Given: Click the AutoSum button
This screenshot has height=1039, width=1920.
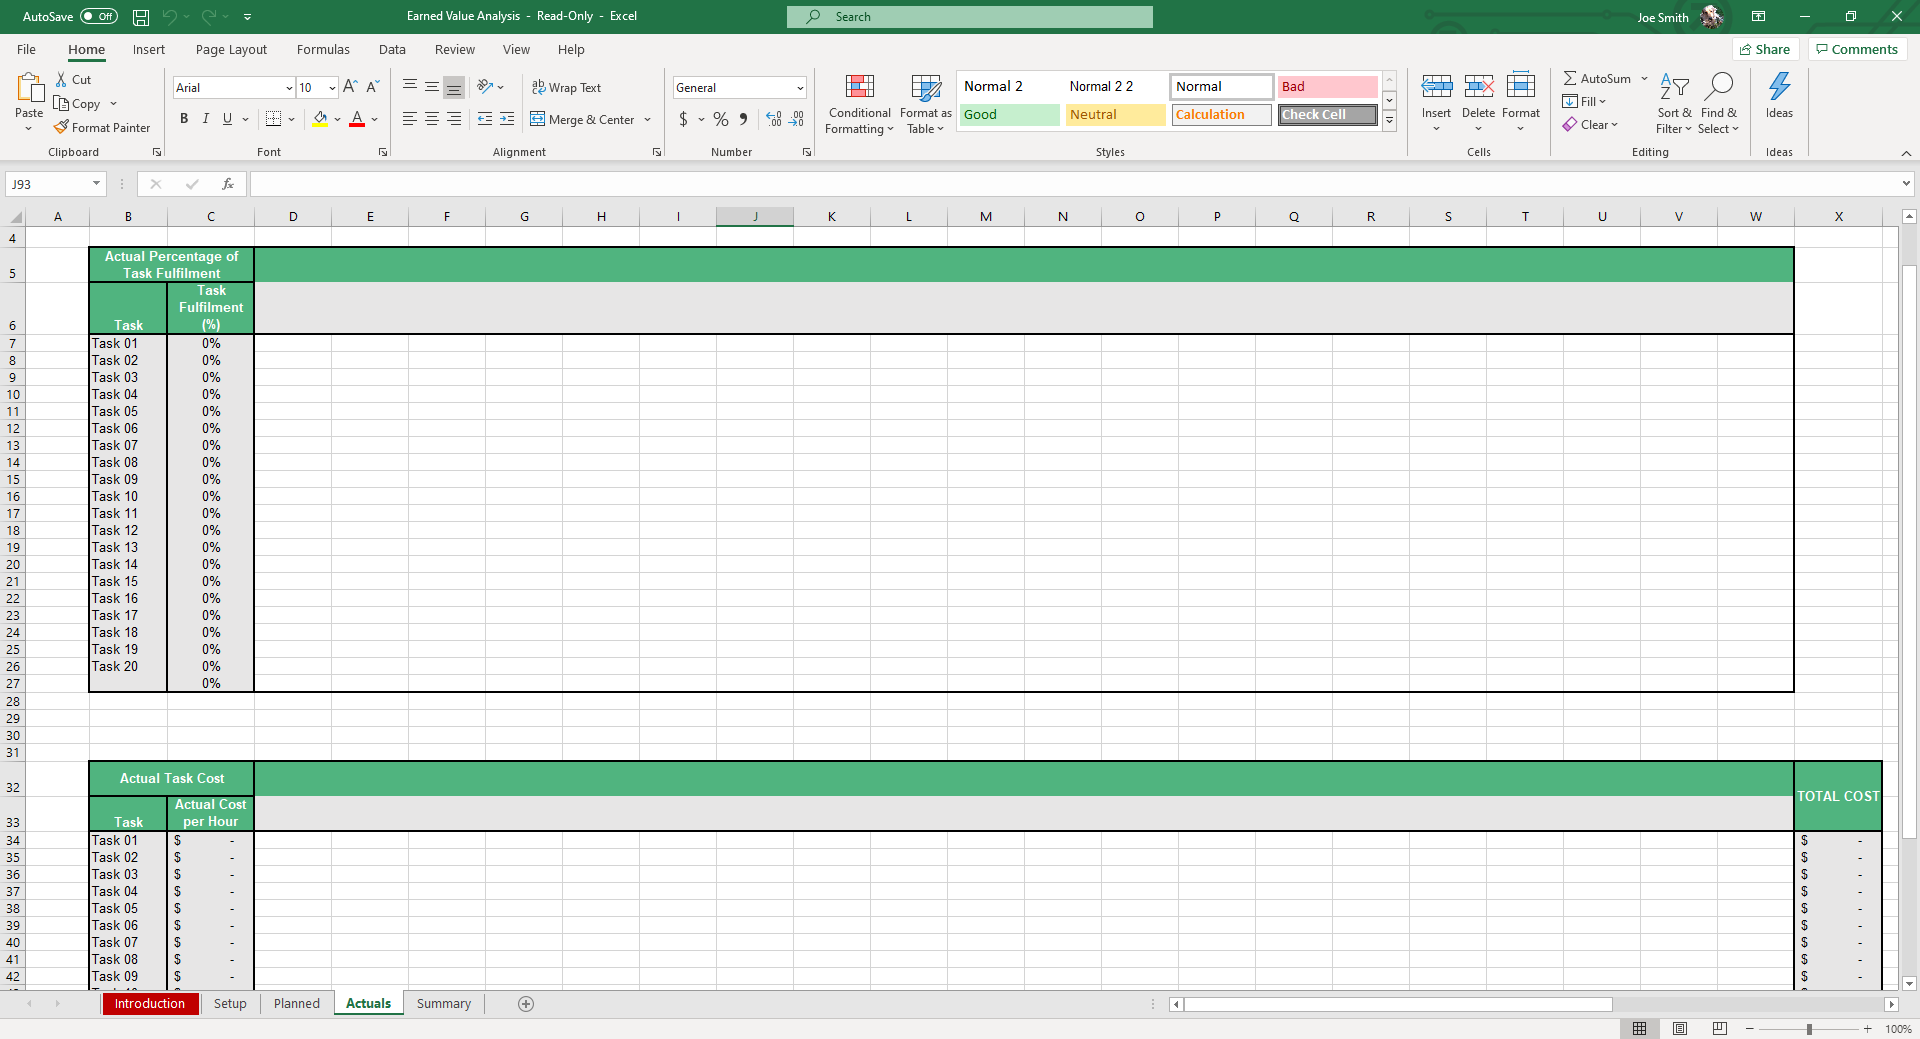Looking at the screenshot, I should click(x=1597, y=79).
